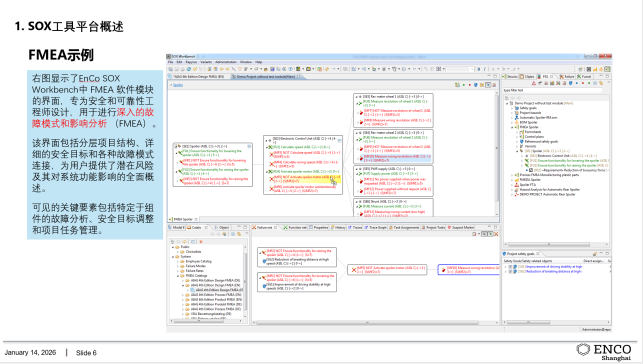Open the History tab
Screen dimensions: 643x364
(338, 227)
